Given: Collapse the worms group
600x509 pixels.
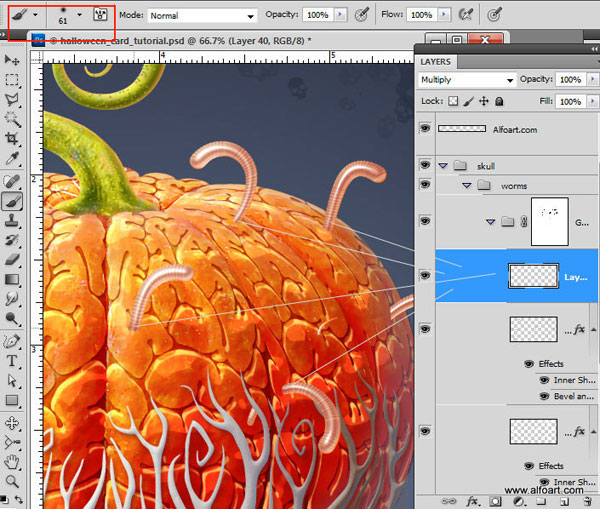Looking at the screenshot, I should pos(466,185).
